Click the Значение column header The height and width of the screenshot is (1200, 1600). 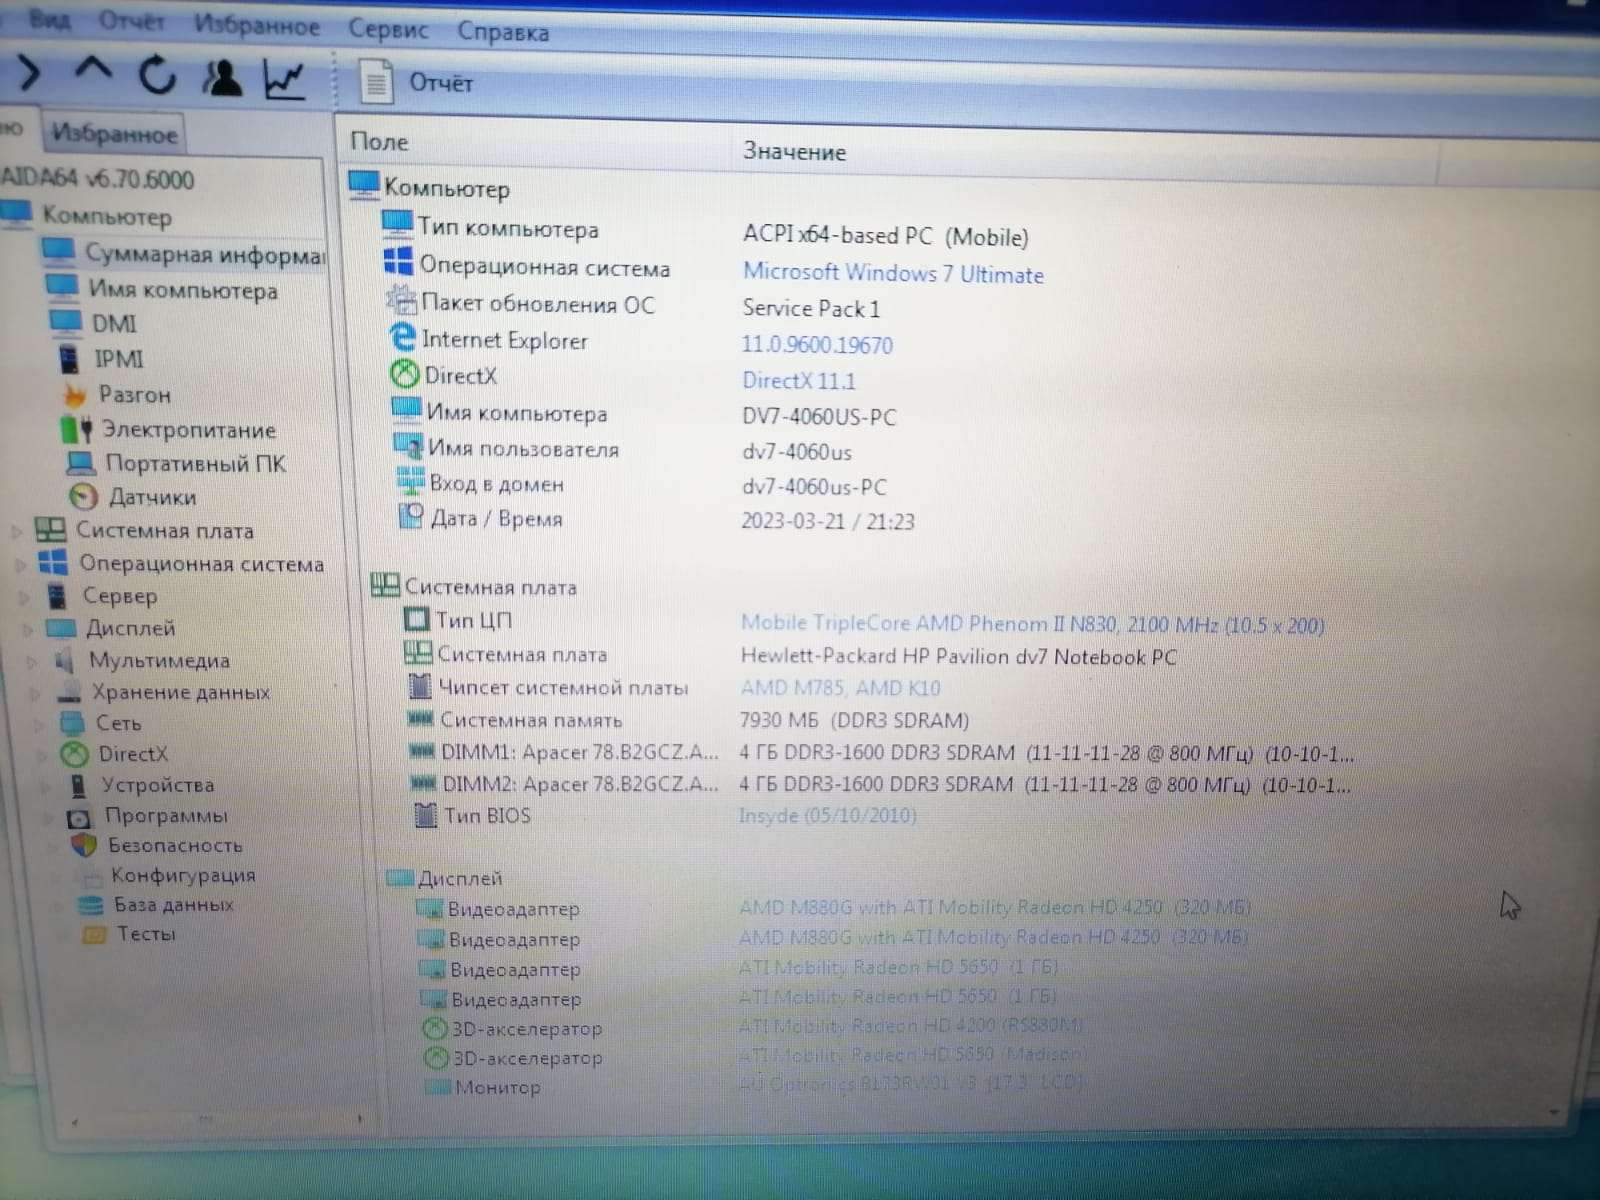click(x=794, y=152)
